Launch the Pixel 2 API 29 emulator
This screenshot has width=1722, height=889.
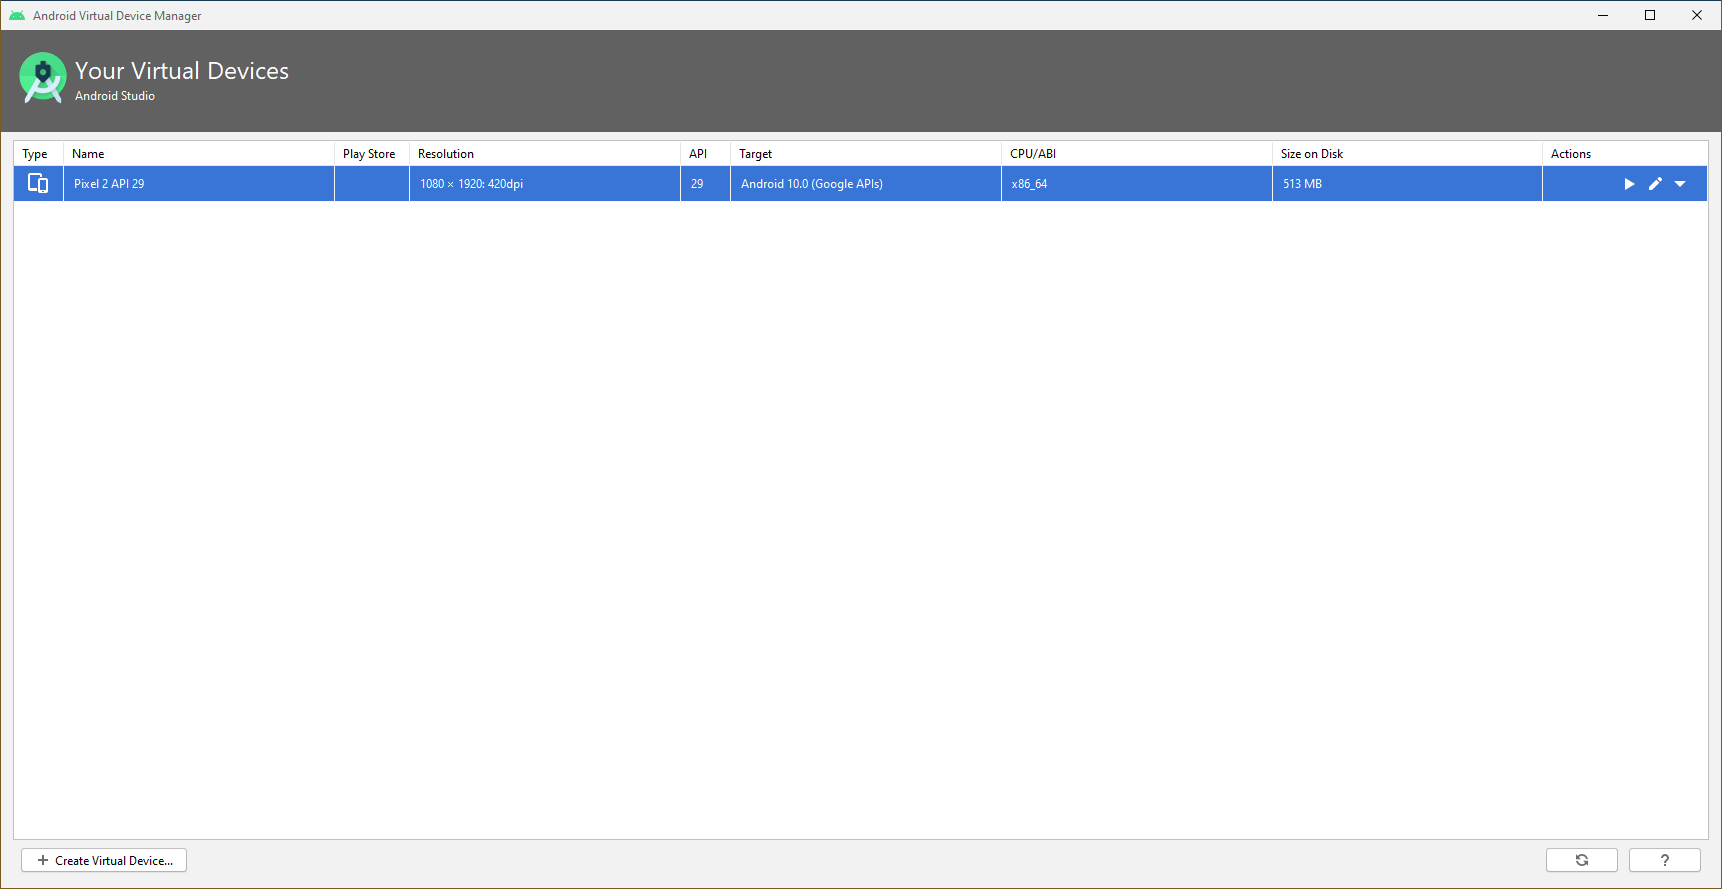pyautogui.click(x=1629, y=184)
